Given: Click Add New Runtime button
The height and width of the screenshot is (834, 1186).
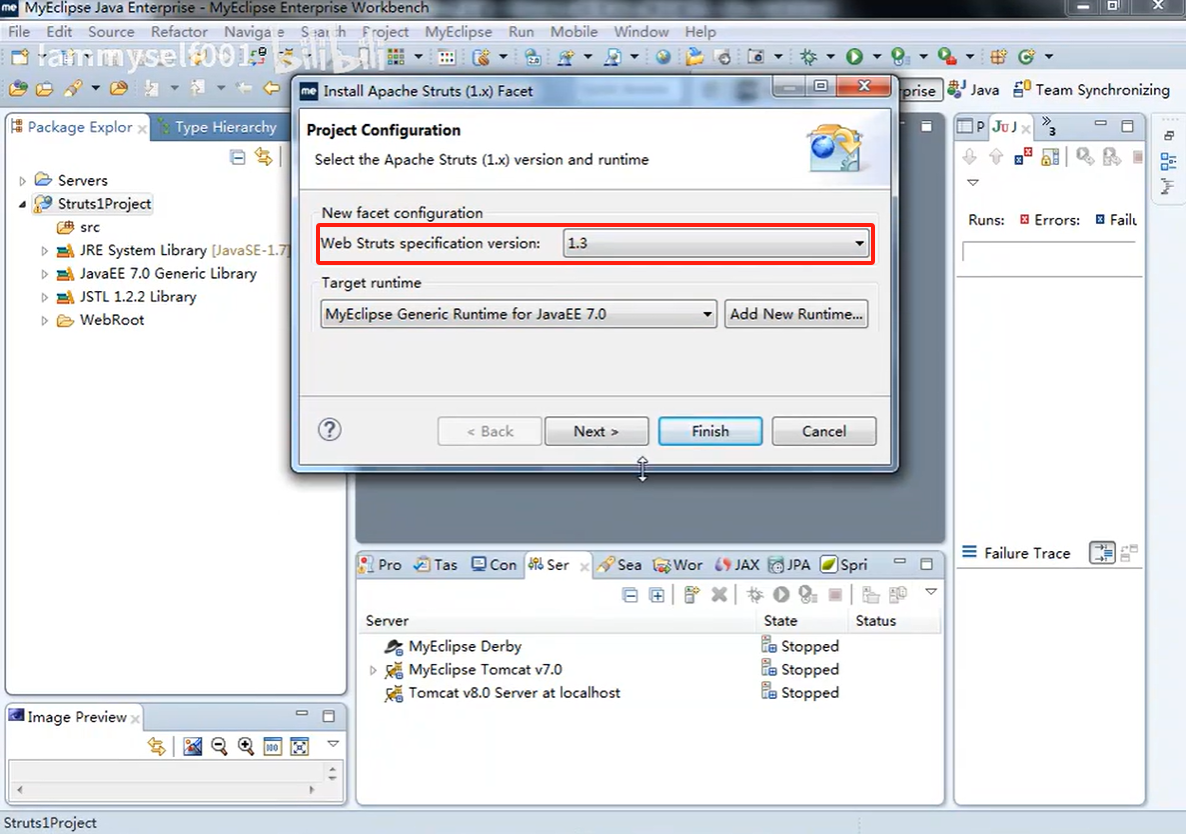Looking at the screenshot, I should pyautogui.click(x=796, y=314).
